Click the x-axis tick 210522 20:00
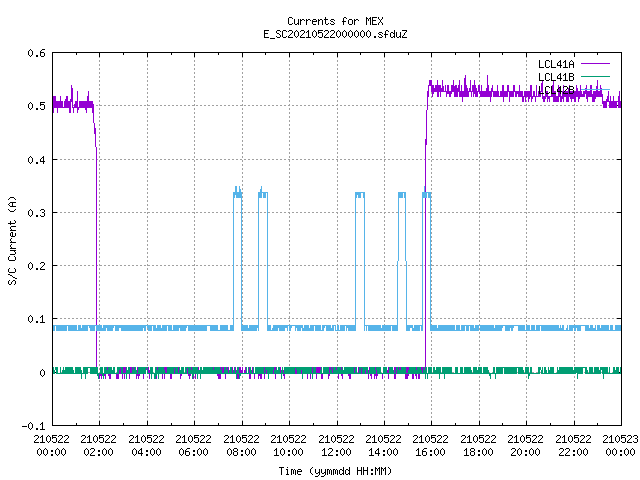This screenshot has height=480, width=640. click(x=525, y=445)
